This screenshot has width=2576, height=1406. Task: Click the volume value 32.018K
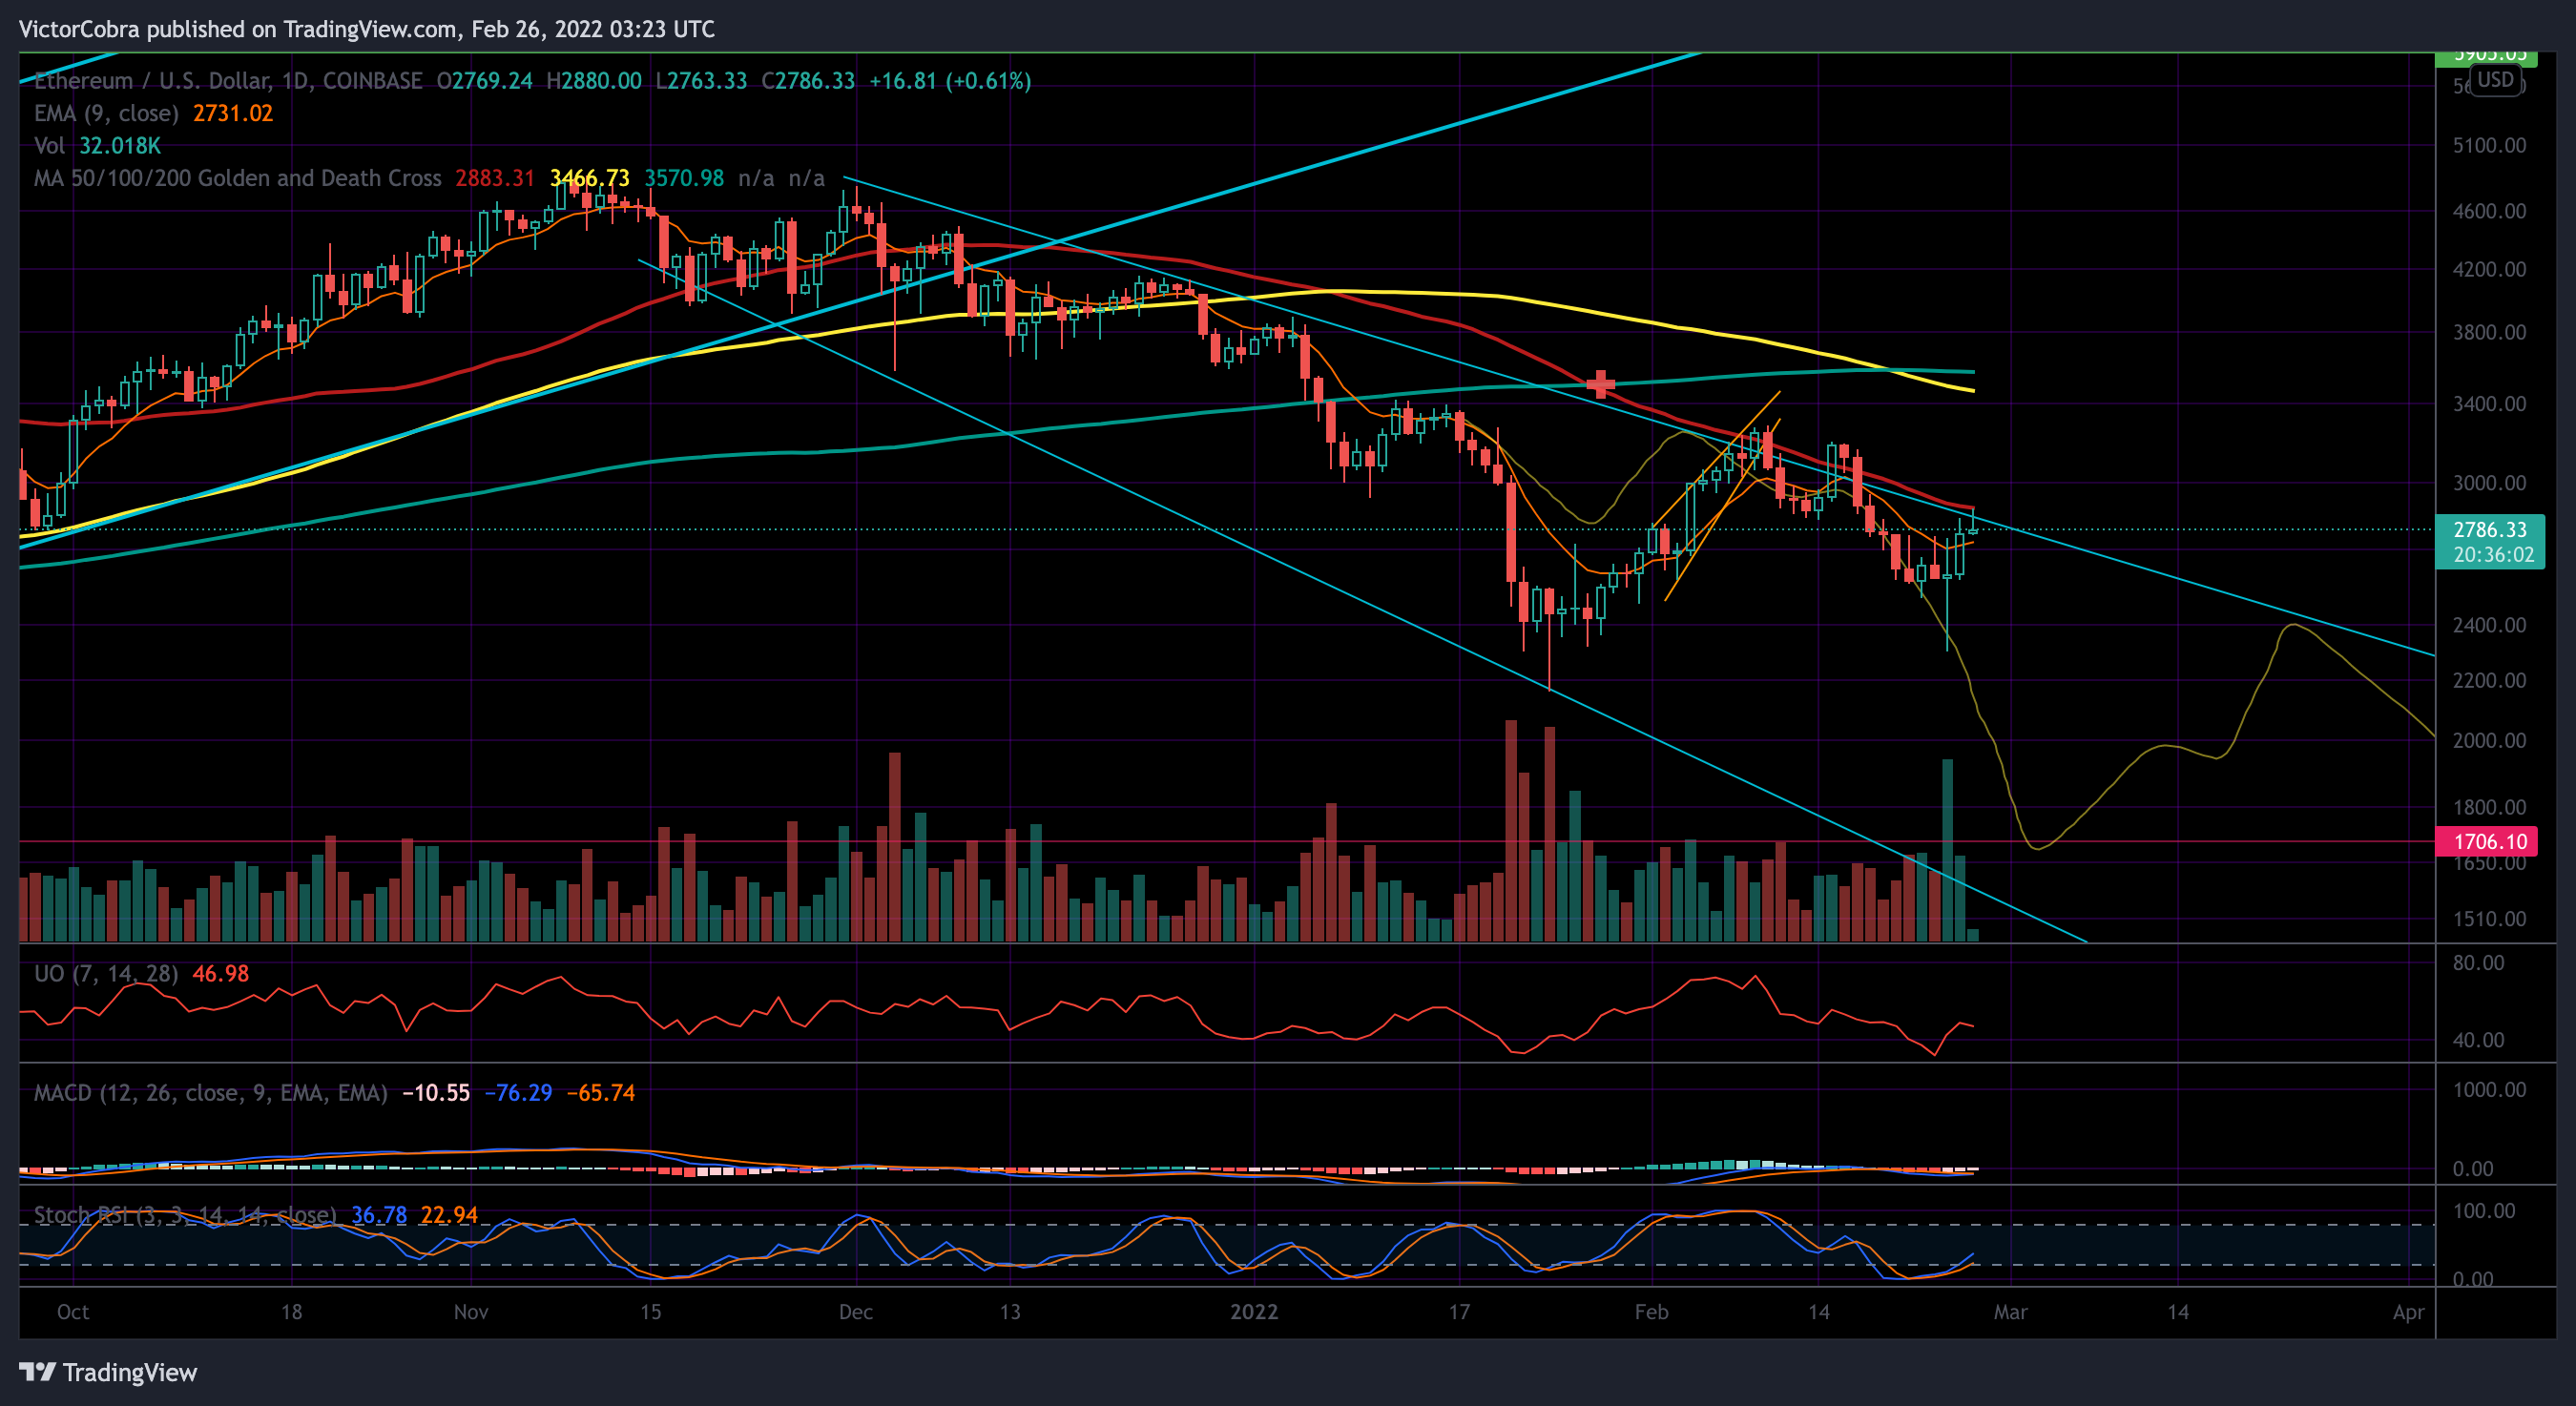coord(120,146)
